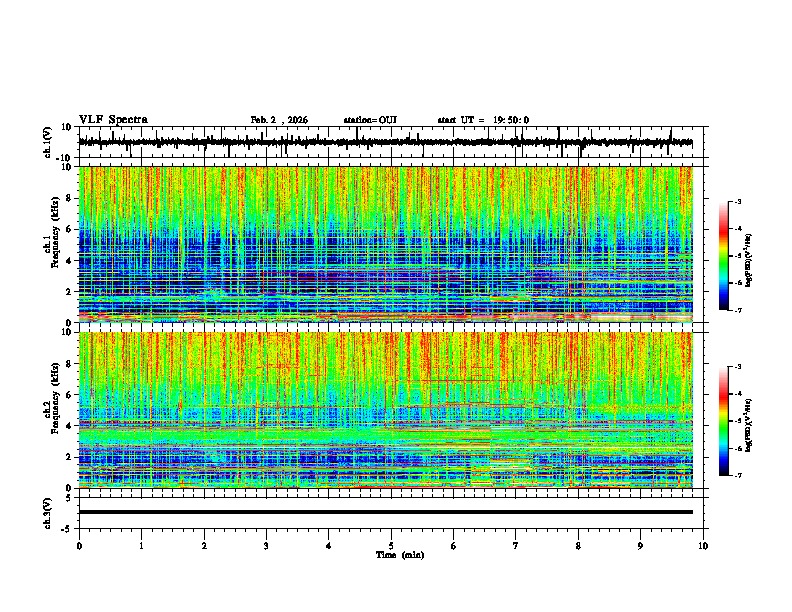Click the ch.3 flat black trace
Screen dimensions: 792x612
coord(385,512)
